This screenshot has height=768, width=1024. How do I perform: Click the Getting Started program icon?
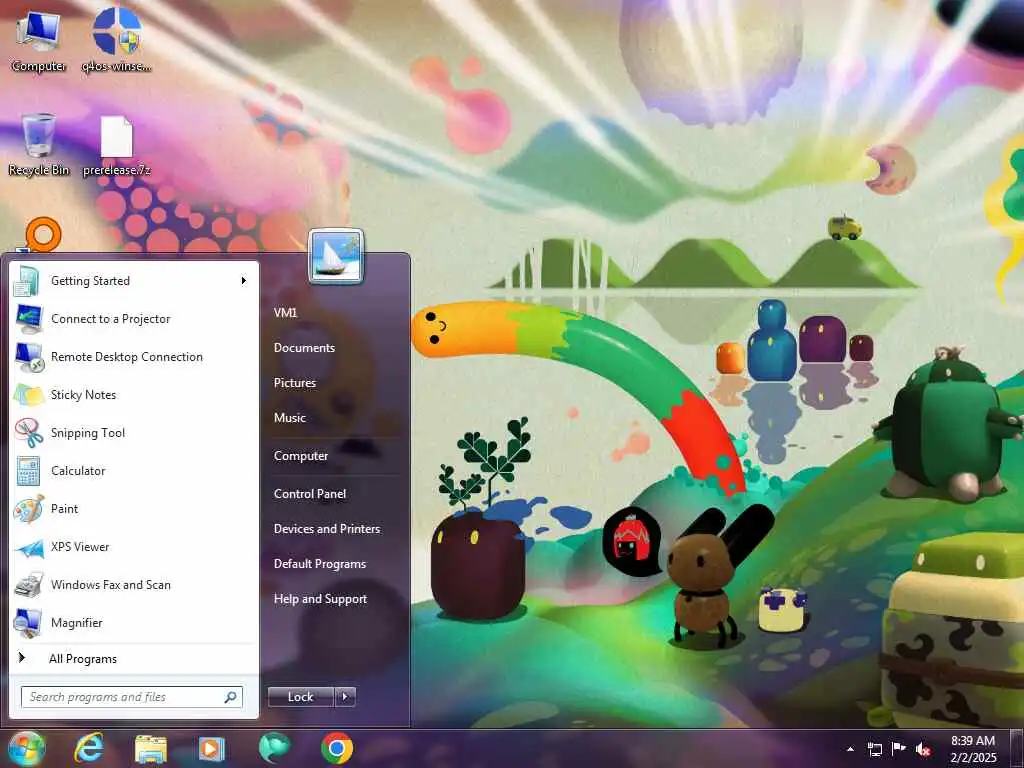(29, 281)
